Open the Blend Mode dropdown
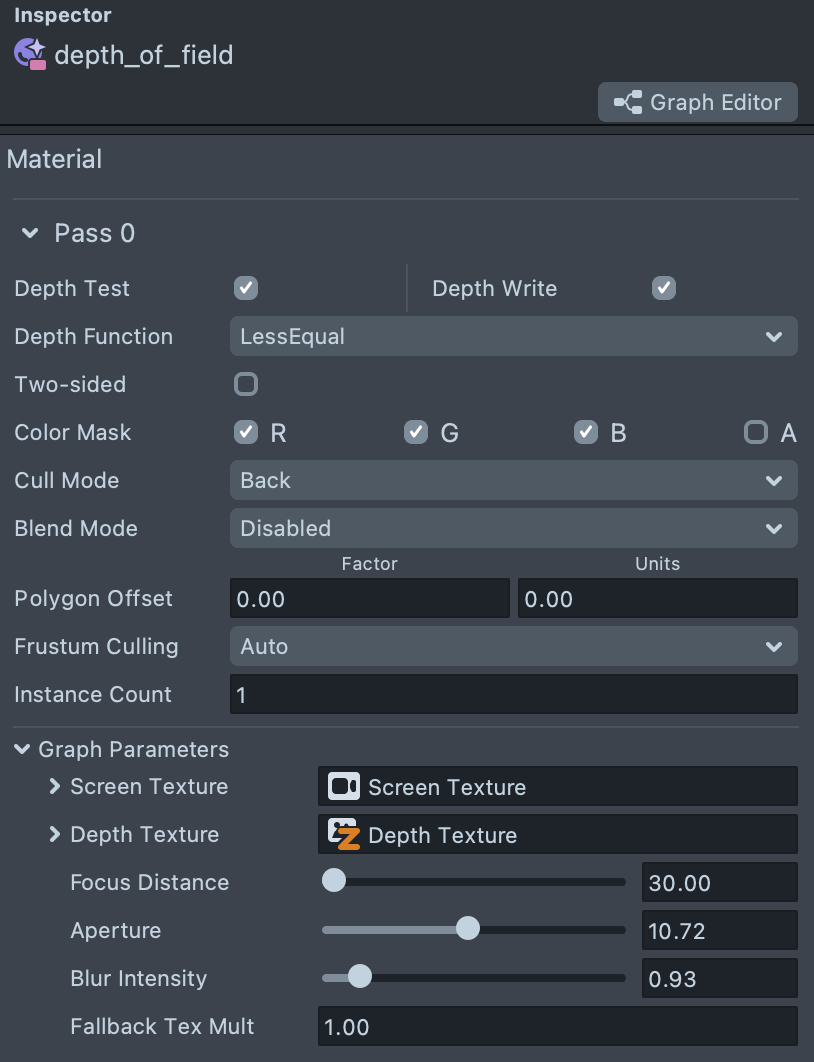Viewport: 814px width, 1062px height. (513, 529)
